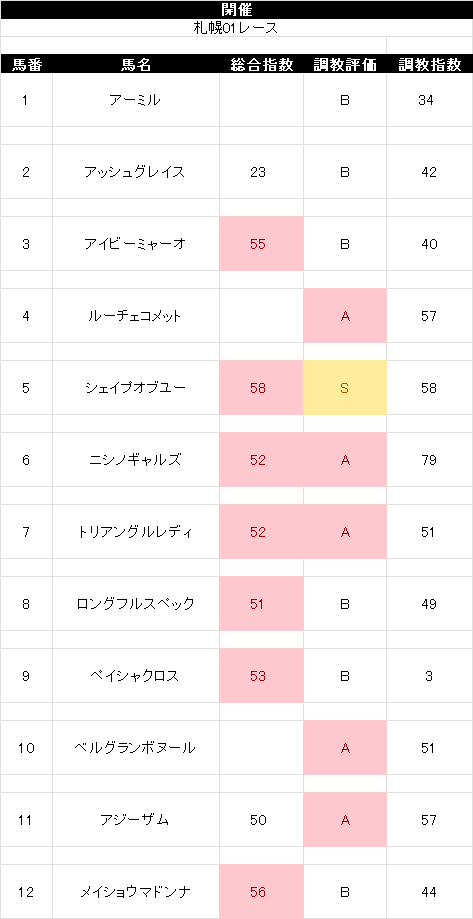Select the horse name アーミル
The width and height of the screenshot is (473, 919).
click(136, 100)
